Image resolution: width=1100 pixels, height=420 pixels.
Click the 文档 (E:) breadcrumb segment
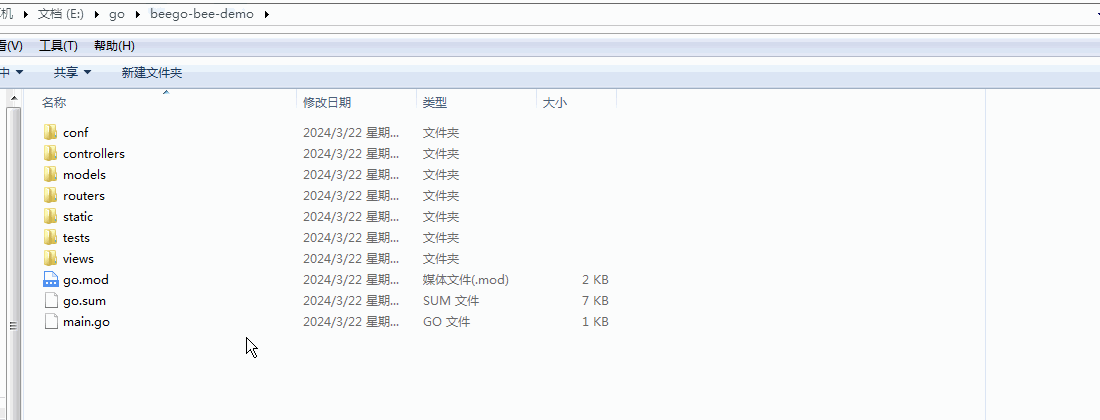(61, 13)
